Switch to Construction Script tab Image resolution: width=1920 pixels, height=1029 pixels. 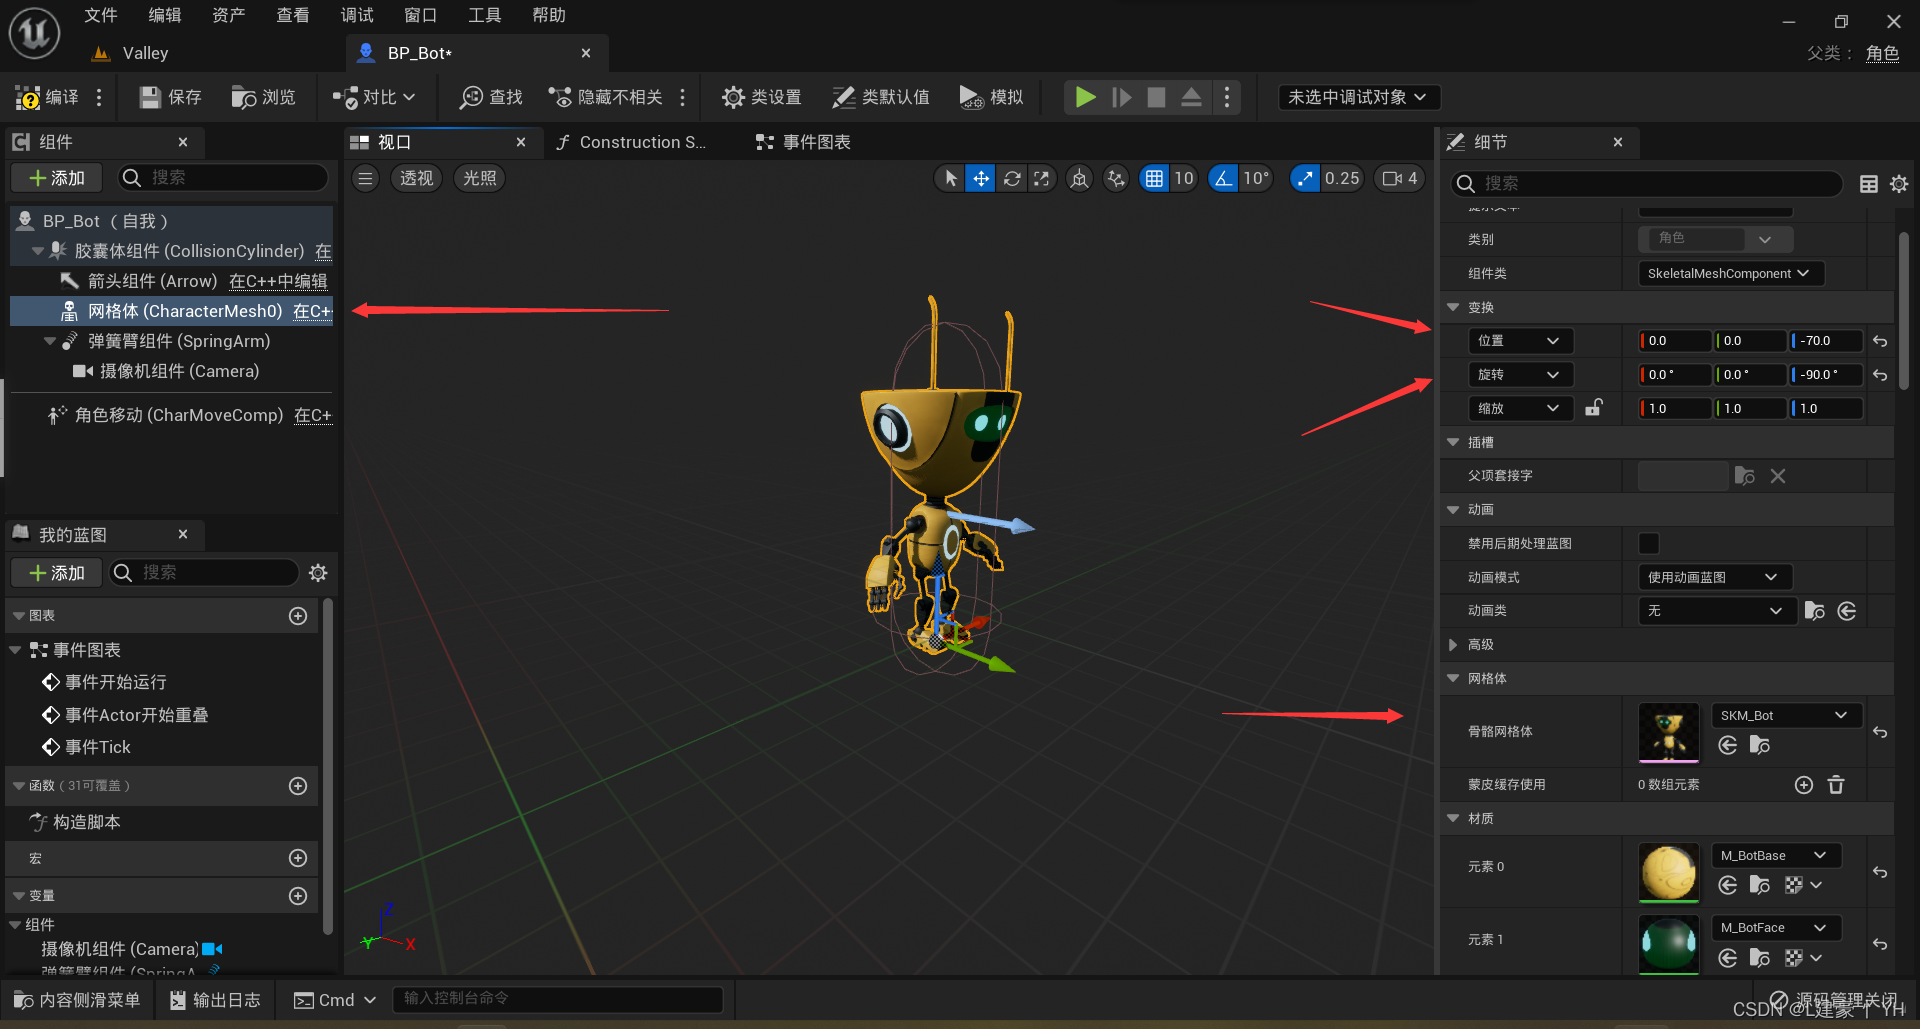pos(631,142)
